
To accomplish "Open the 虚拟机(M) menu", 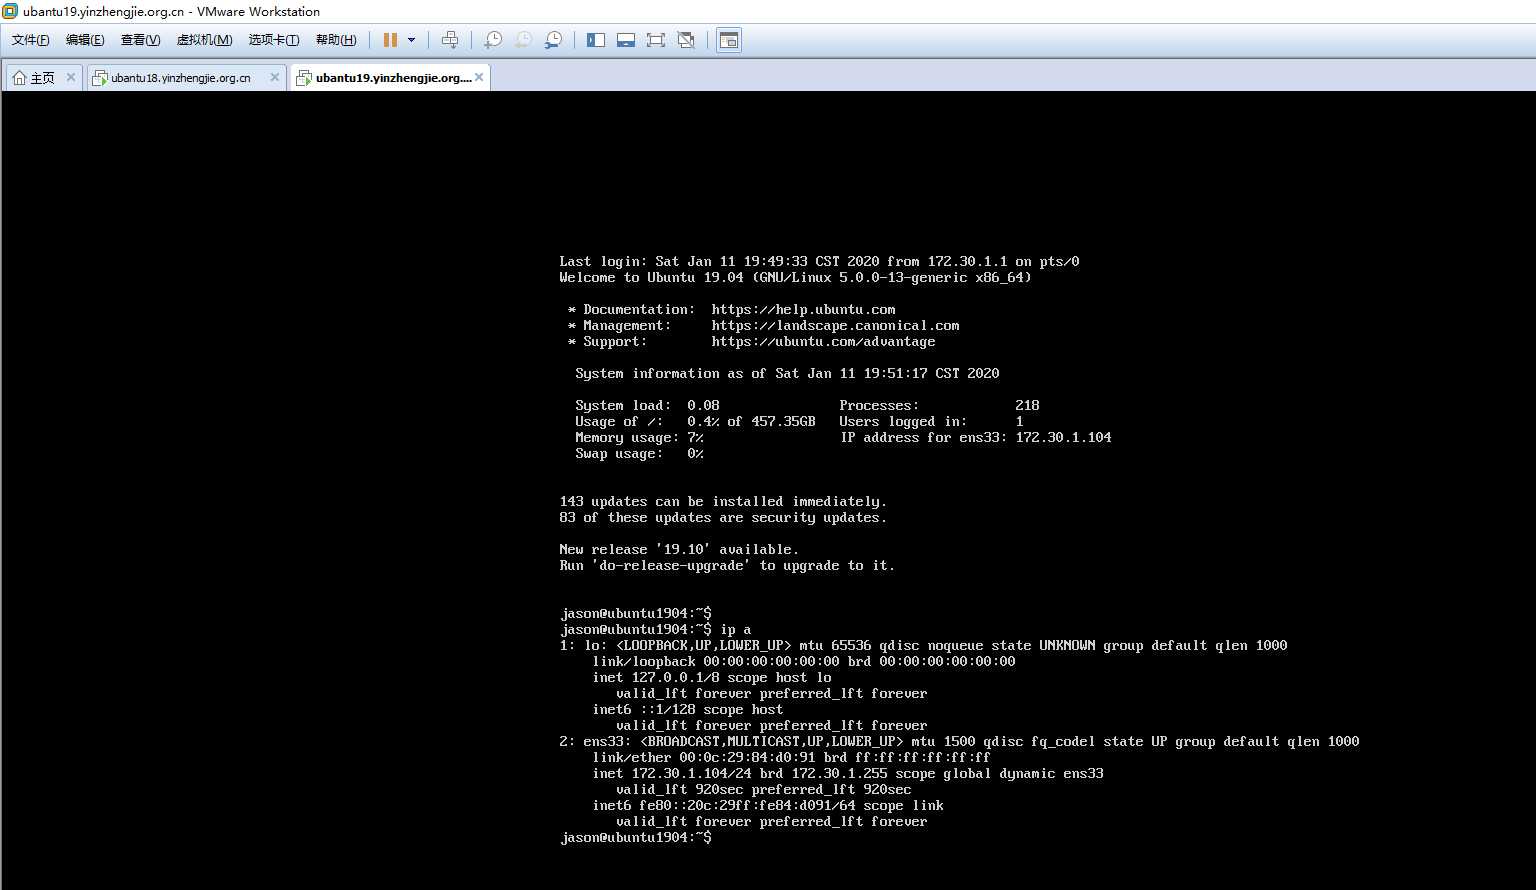I will (x=204, y=40).
